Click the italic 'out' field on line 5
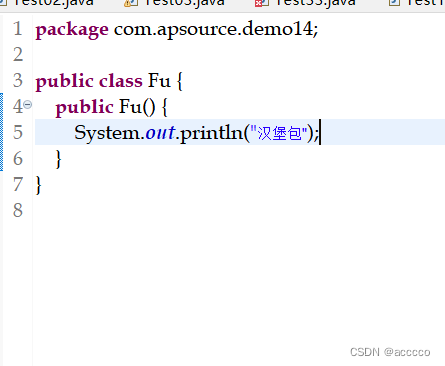445x366 pixels. pyautogui.click(x=160, y=133)
